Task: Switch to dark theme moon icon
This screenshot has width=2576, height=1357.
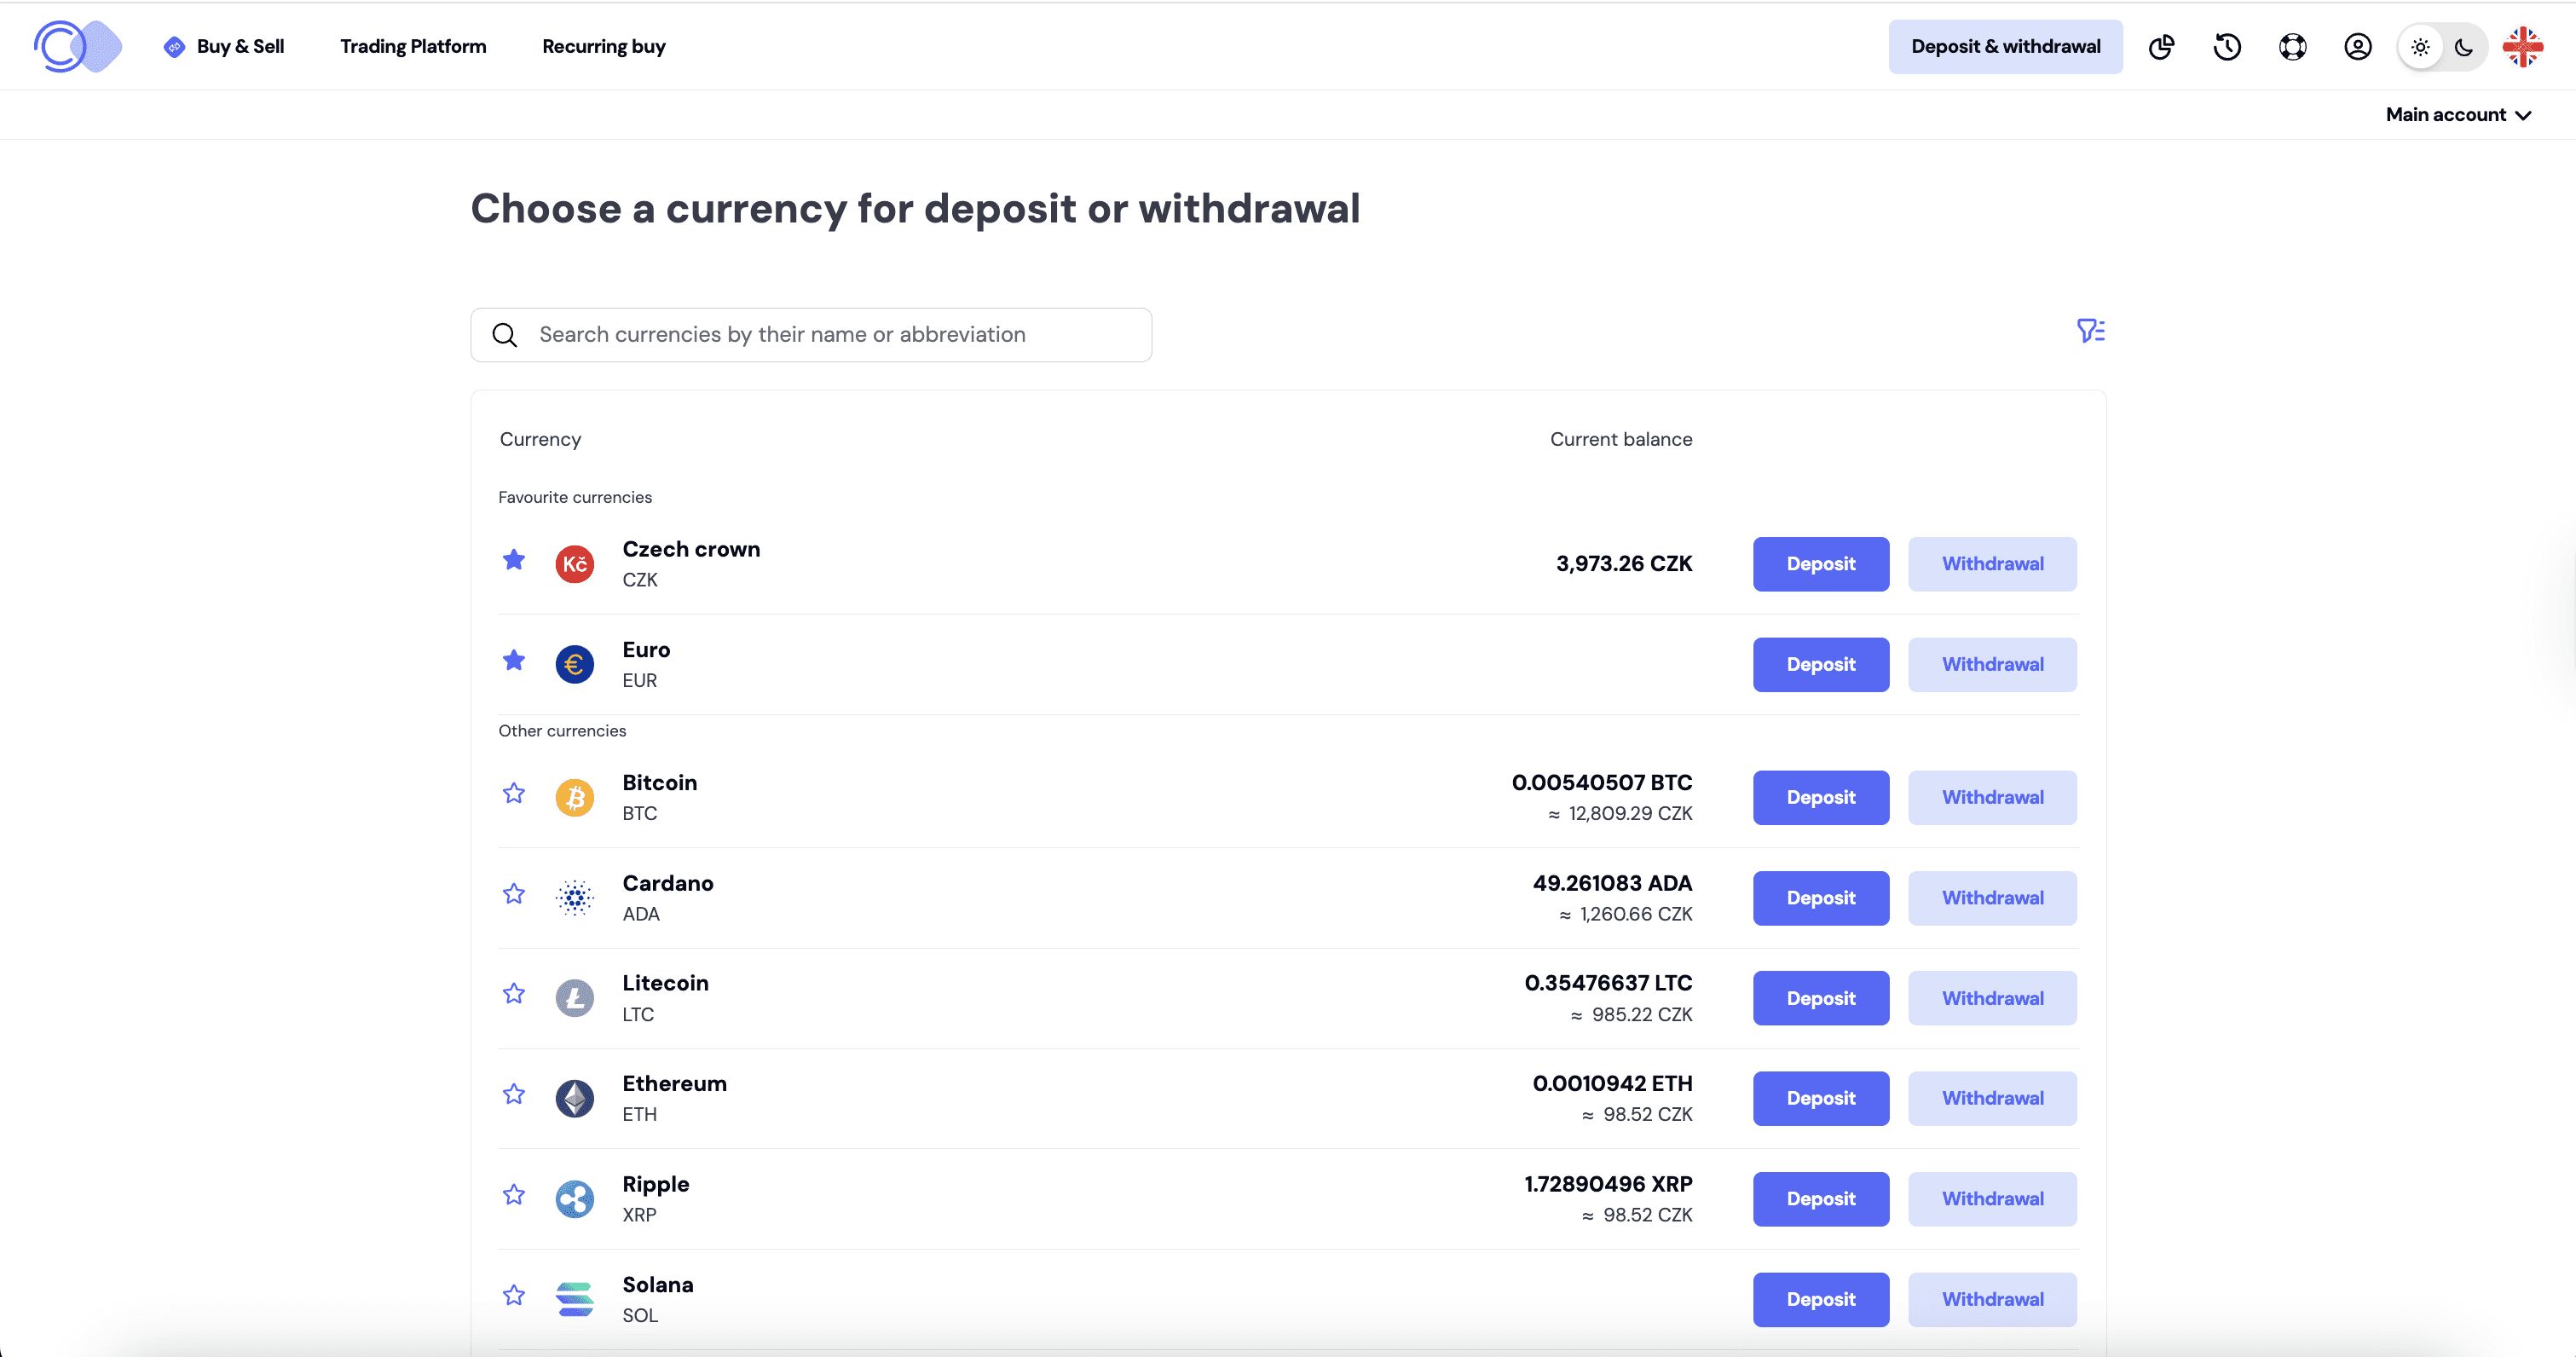Action: (2464, 47)
